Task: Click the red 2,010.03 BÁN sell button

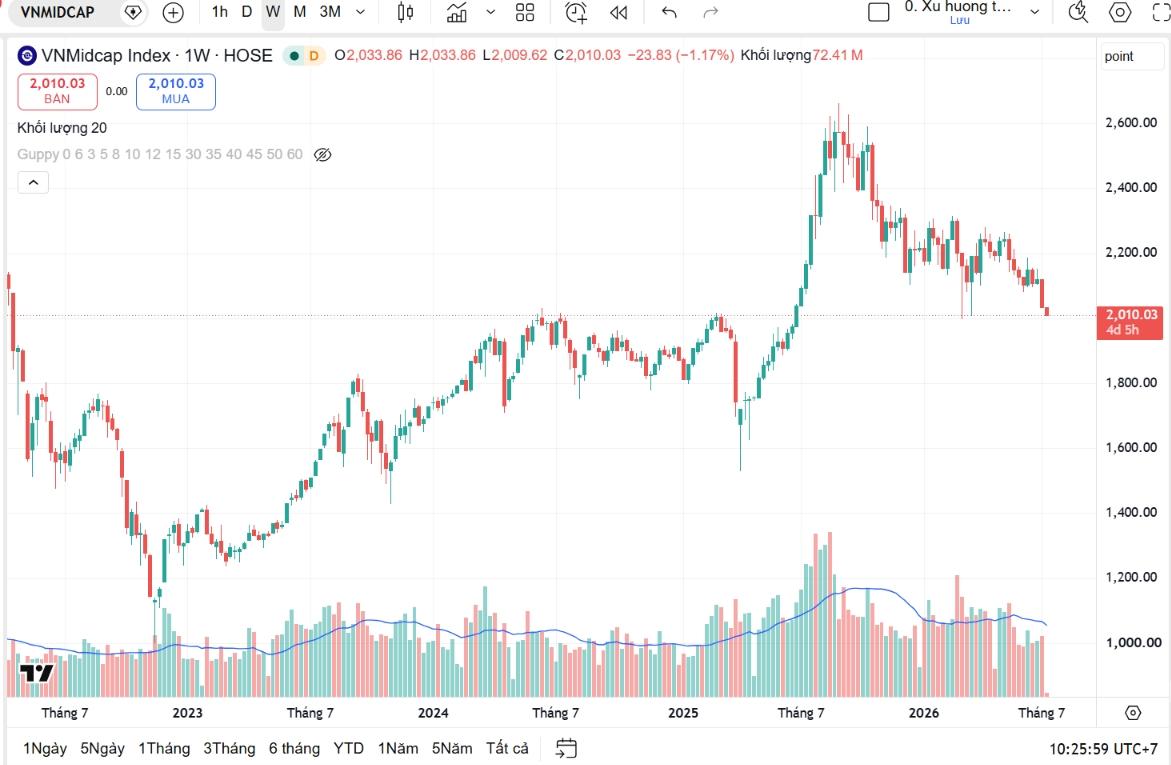Action: coord(58,91)
